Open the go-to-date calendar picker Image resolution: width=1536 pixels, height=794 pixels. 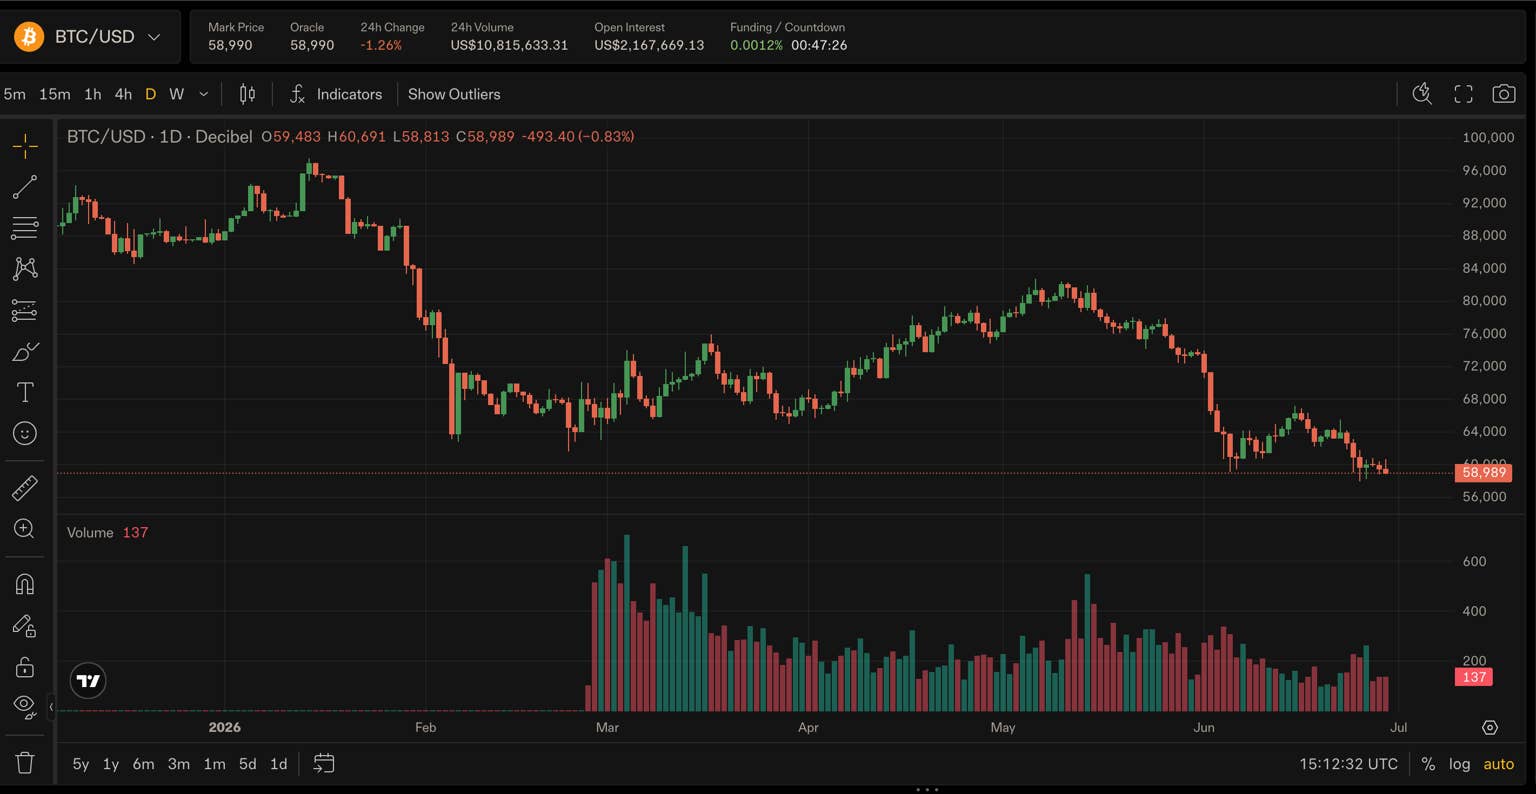point(324,763)
